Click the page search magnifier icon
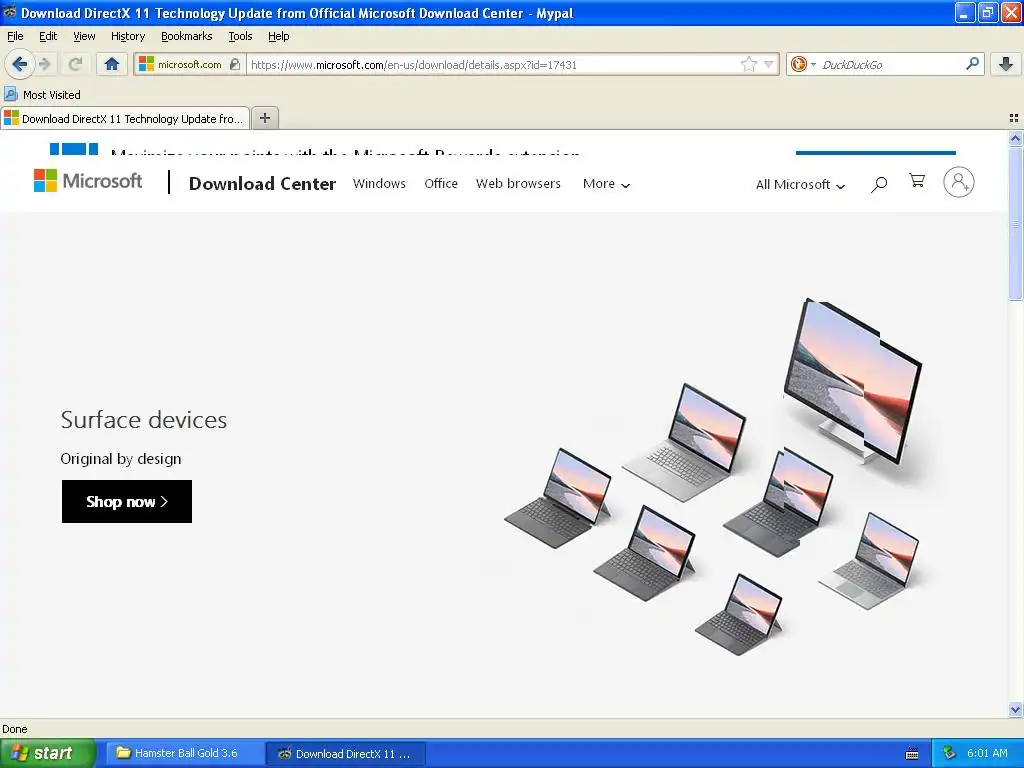Image resolution: width=1024 pixels, height=768 pixels. 879,184
